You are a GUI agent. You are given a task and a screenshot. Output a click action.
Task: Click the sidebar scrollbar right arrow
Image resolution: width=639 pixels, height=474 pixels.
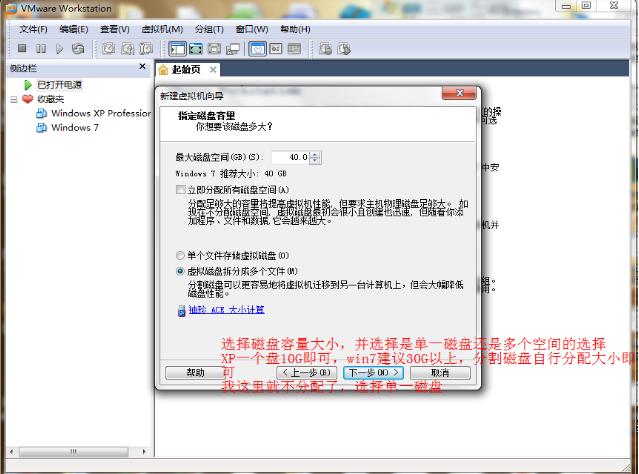point(144,452)
